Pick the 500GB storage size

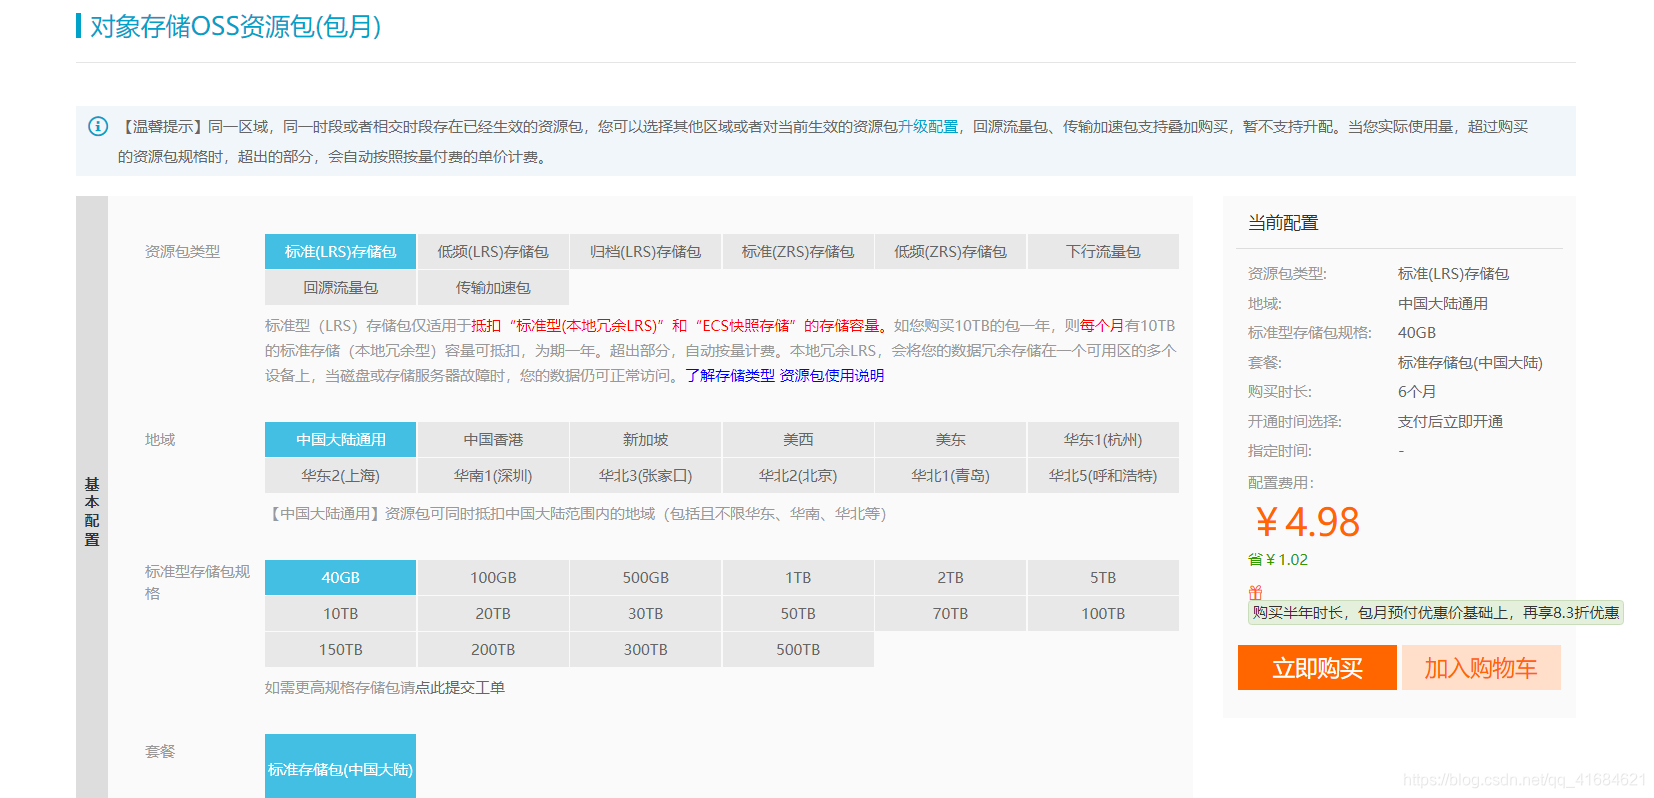(645, 578)
